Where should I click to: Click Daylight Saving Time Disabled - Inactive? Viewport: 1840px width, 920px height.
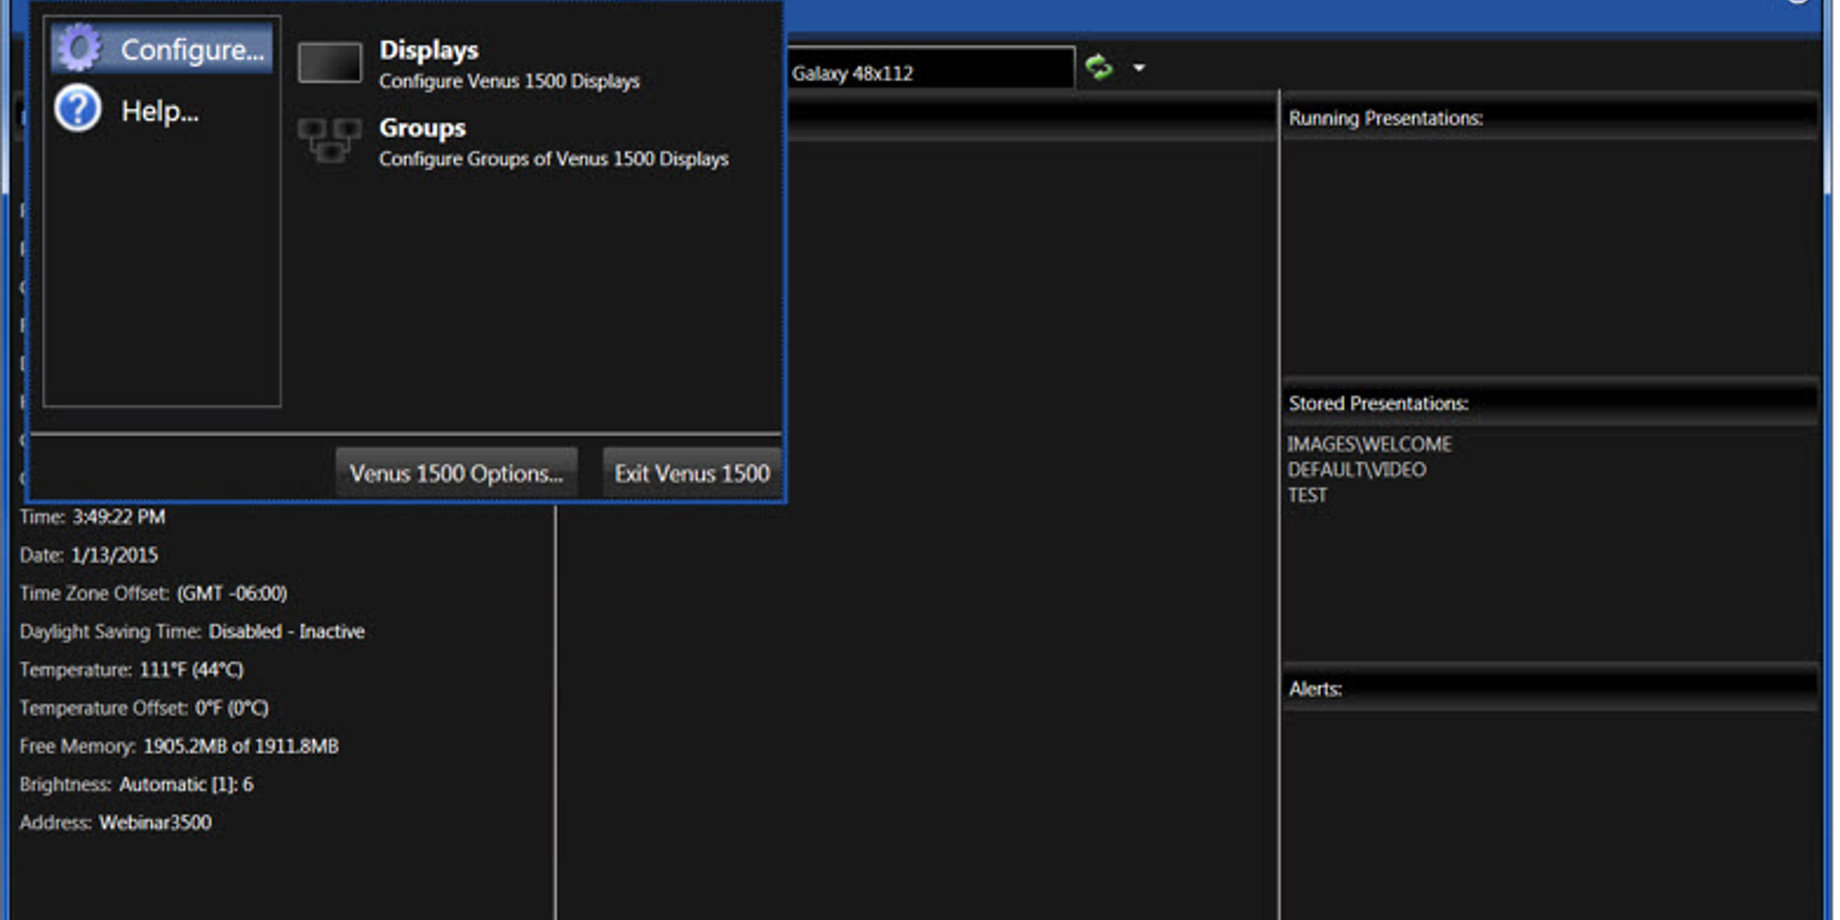tap(286, 631)
